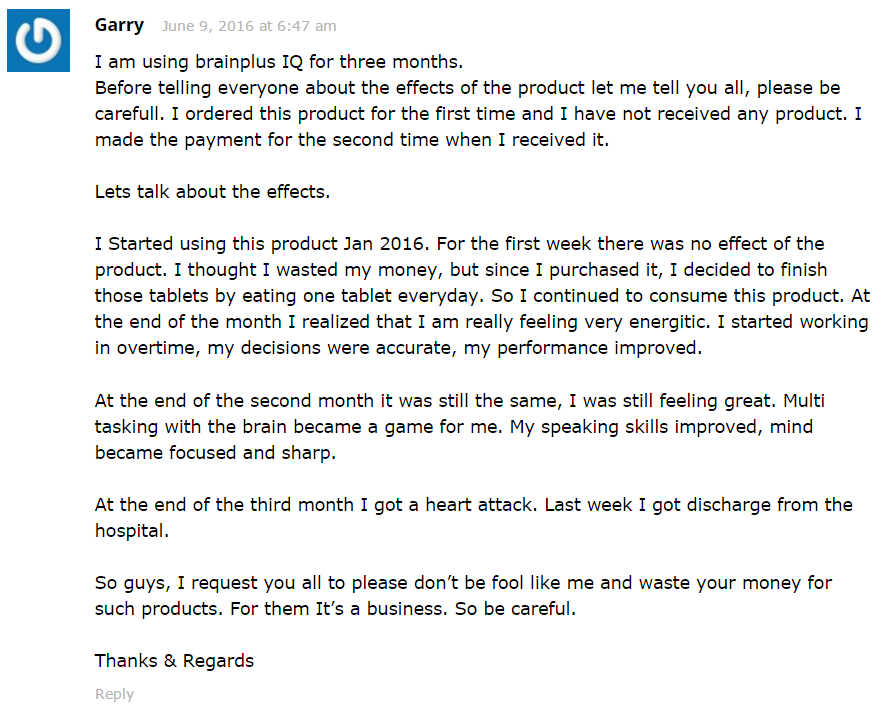Click the text 'At the end of the third month'
This screenshot has height=716, width=888.
click(224, 504)
